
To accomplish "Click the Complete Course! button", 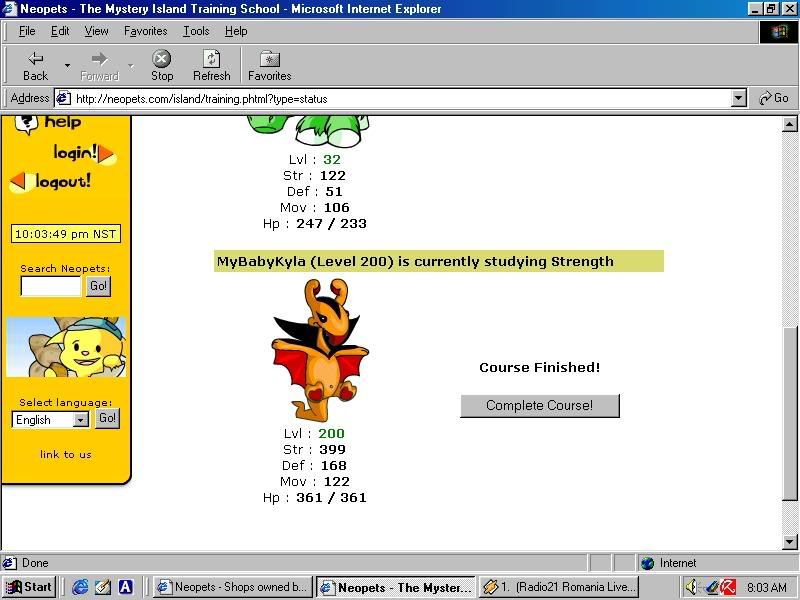I will pyautogui.click(x=540, y=406).
